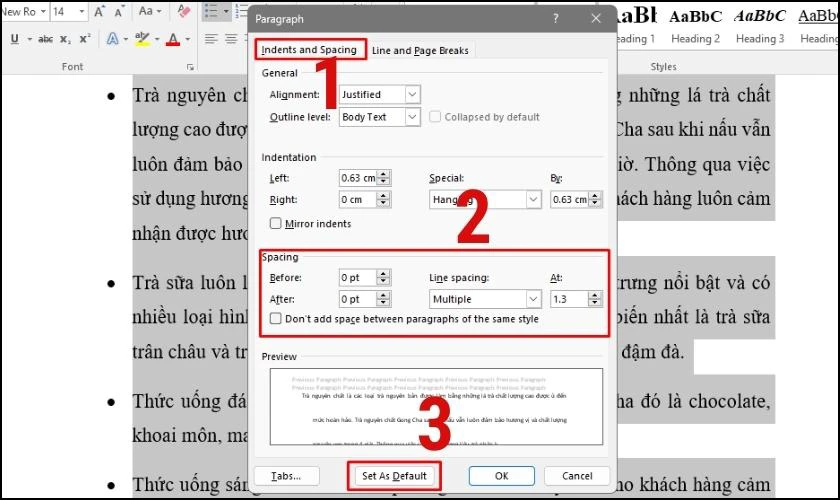This screenshot has height=500, width=840.
Task: Open the font color dropdown arrow
Action: 188,39
